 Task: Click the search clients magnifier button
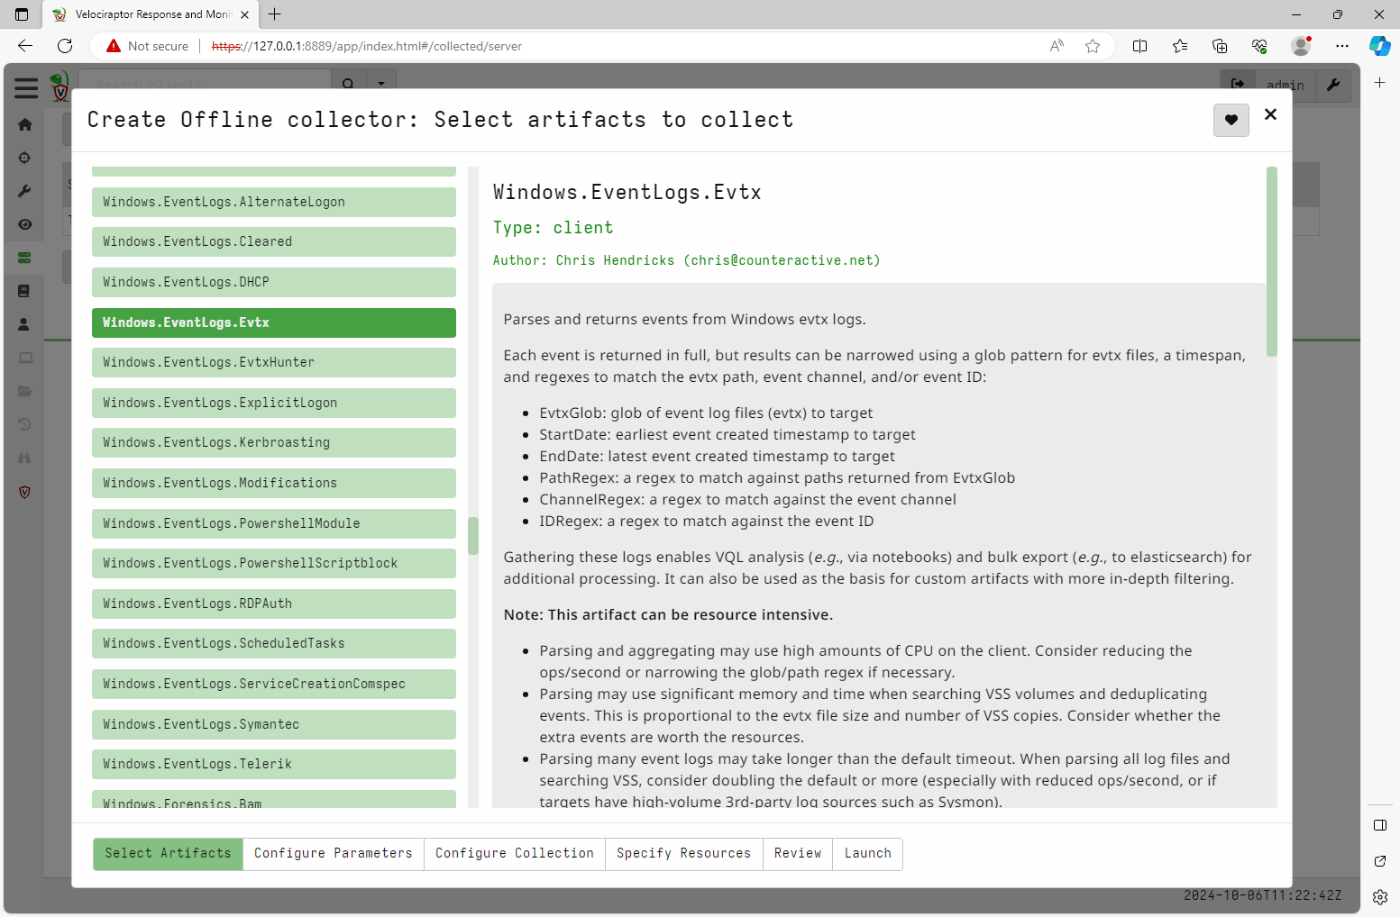[x=348, y=84]
